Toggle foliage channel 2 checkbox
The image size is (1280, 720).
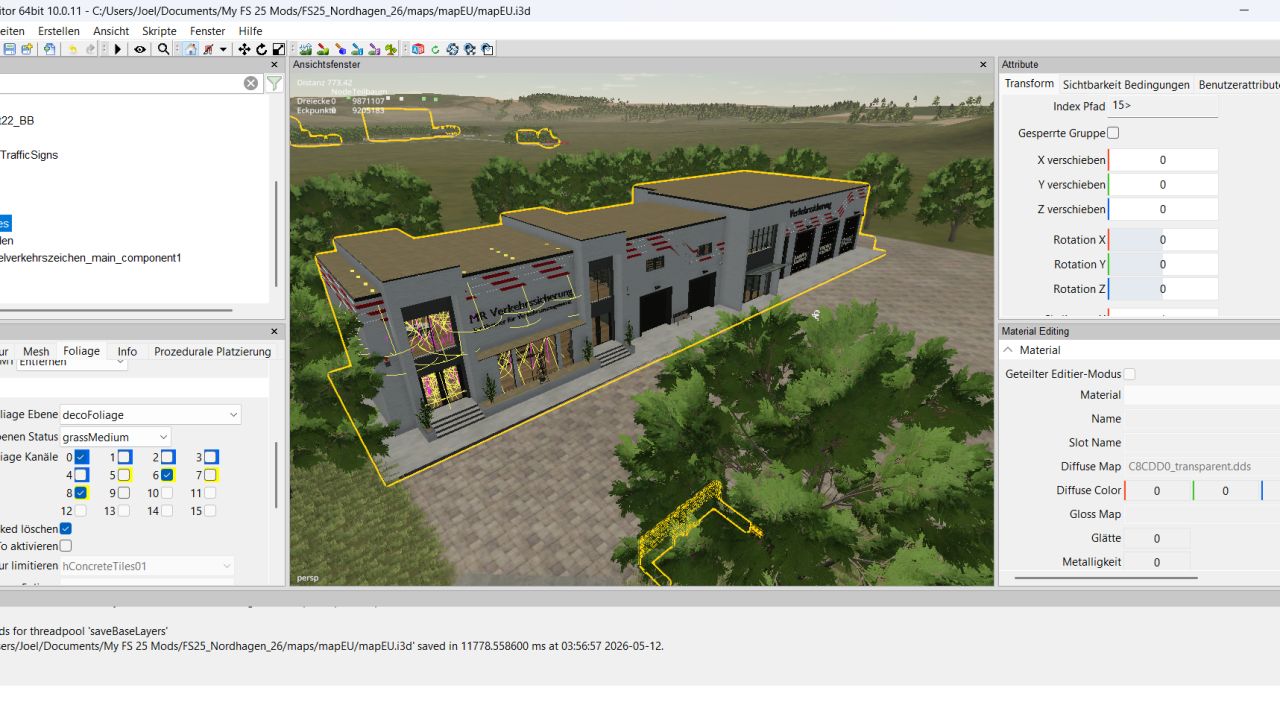point(168,457)
